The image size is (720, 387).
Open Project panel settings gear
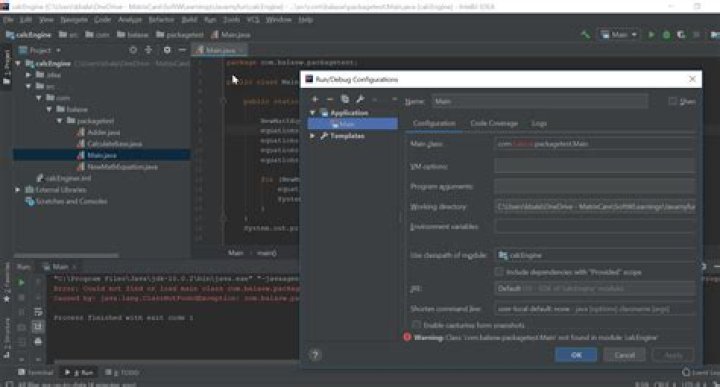167,50
